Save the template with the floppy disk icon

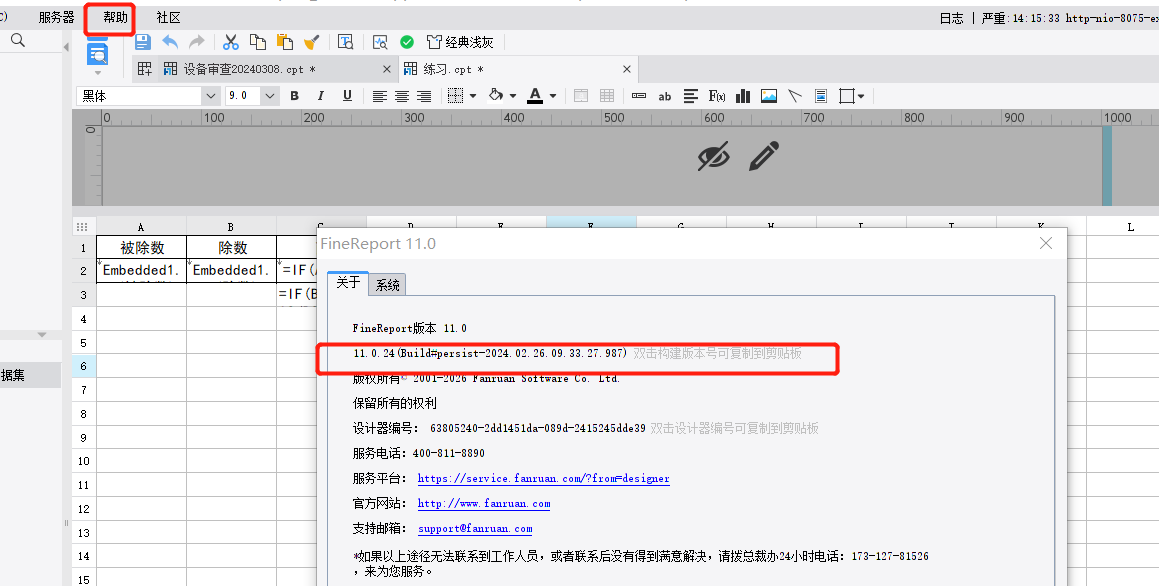pyautogui.click(x=143, y=42)
